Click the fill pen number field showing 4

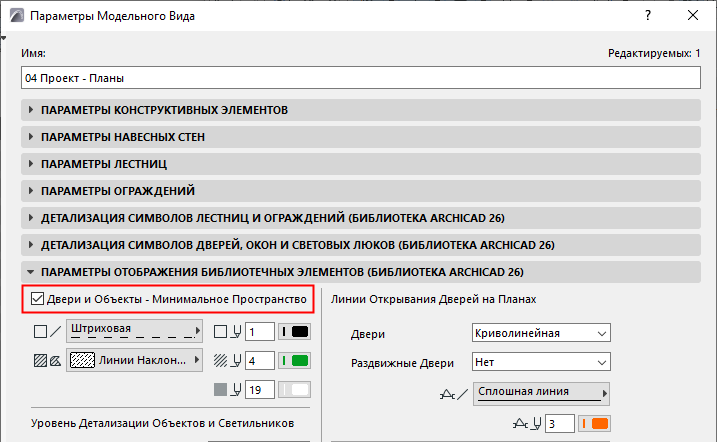(x=260, y=361)
